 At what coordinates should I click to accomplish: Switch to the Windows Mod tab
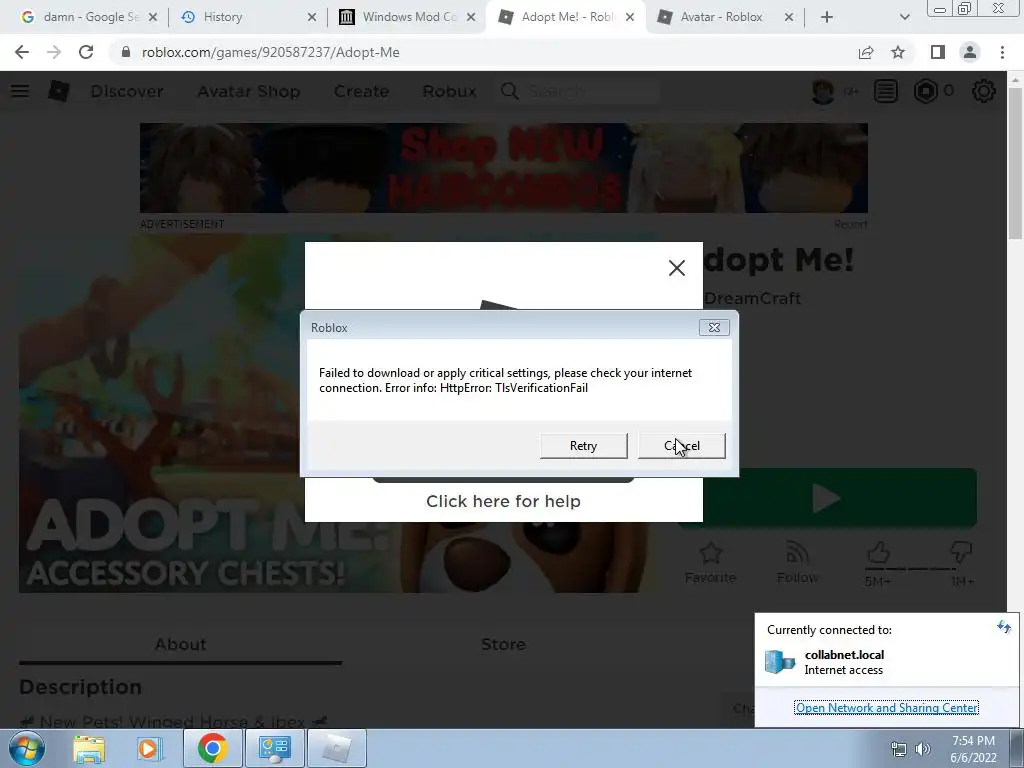coord(408,17)
